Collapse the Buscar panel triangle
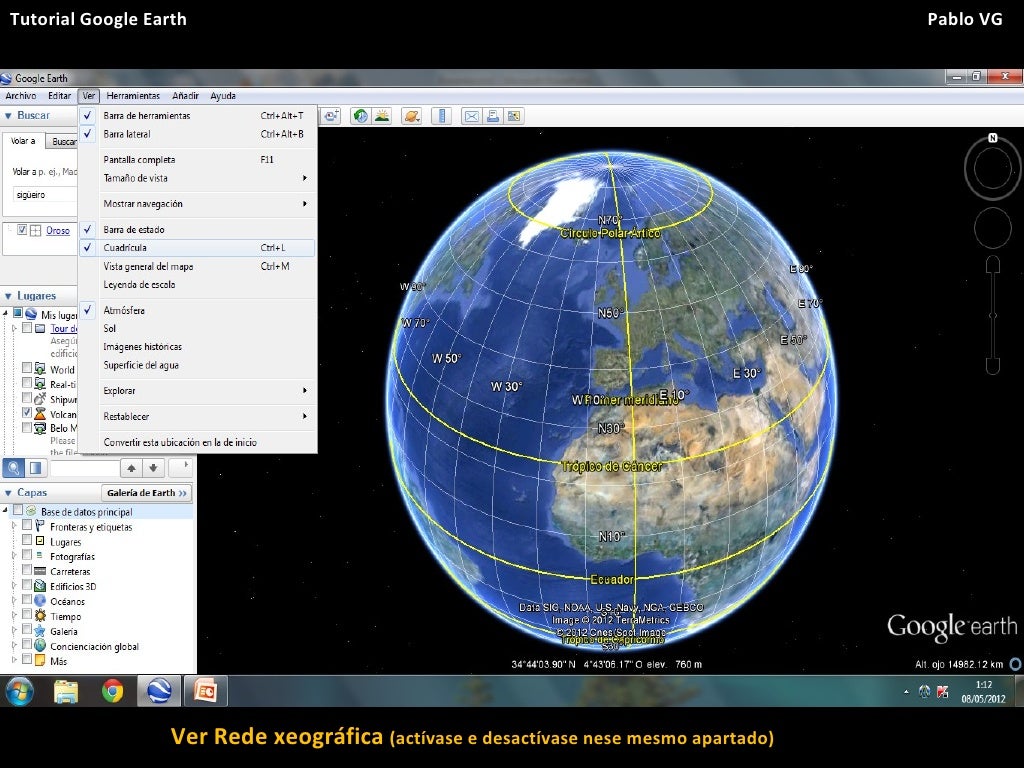The width and height of the screenshot is (1024, 768). [8, 116]
